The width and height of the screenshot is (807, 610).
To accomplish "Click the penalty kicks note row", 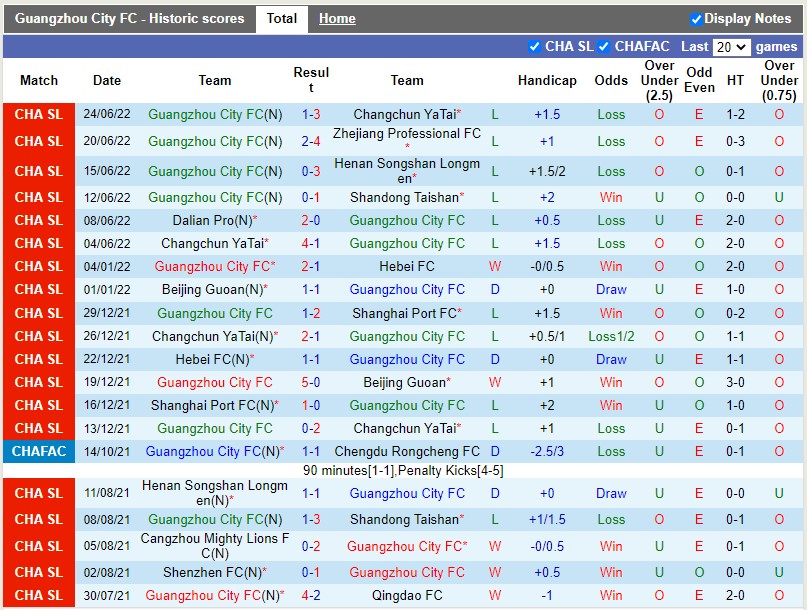I will pyautogui.click(x=403, y=470).
